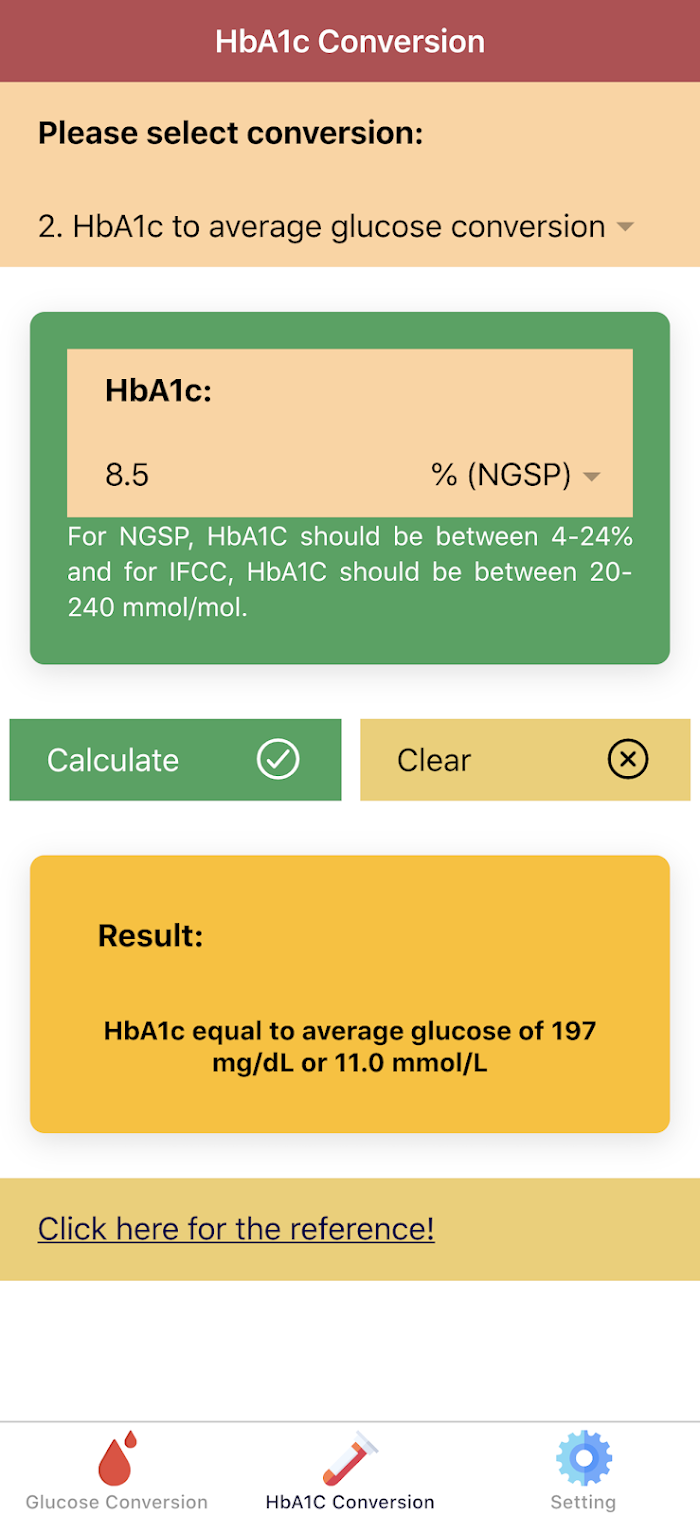Click the X circle icon on Clear

(628, 760)
